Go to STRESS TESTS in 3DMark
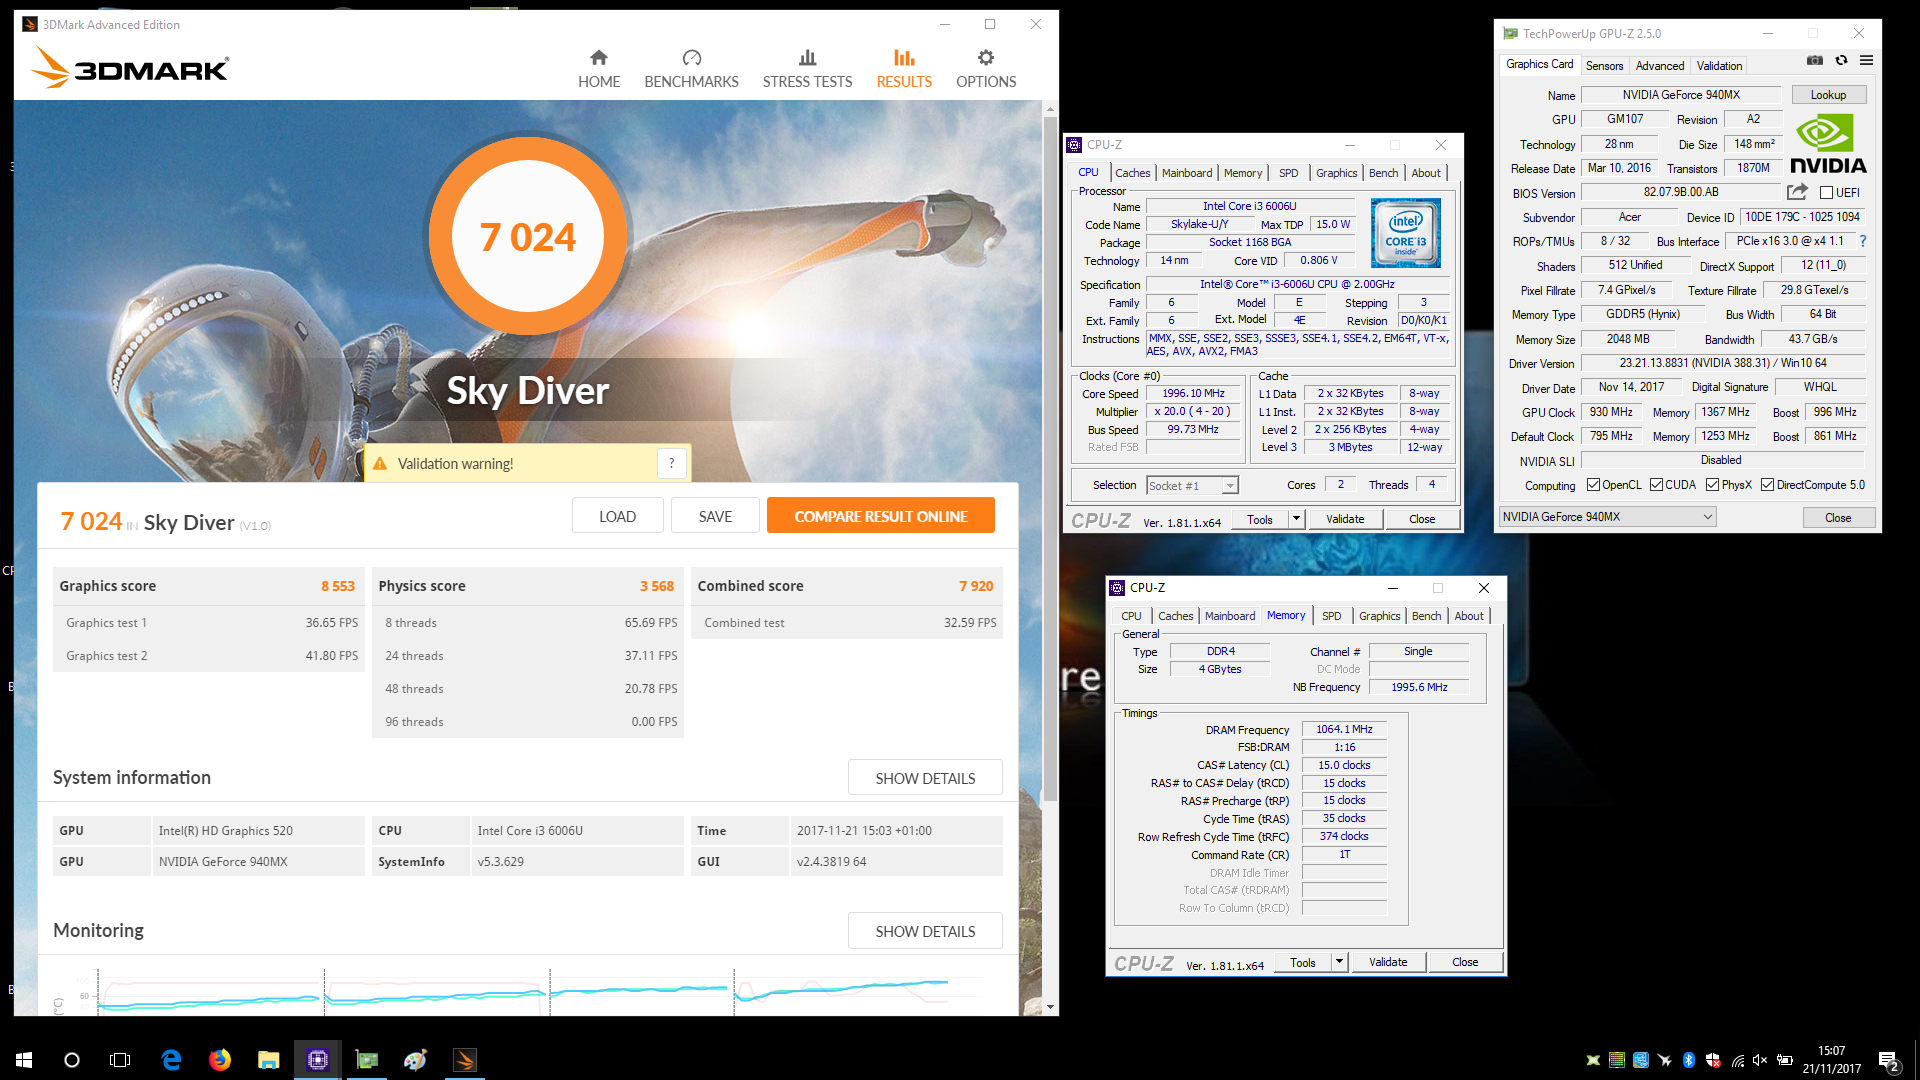This screenshot has width=1920, height=1080. (807, 69)
